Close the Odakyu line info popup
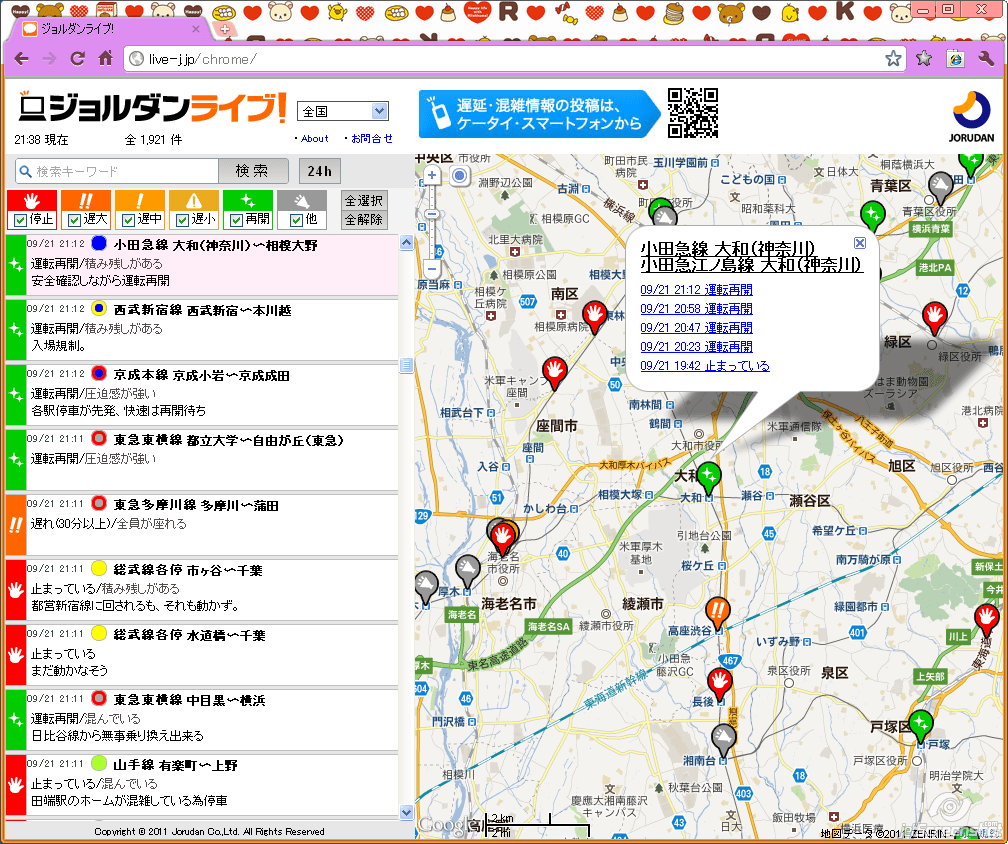This screenshot has height=844, width=1008. point(859,243)
